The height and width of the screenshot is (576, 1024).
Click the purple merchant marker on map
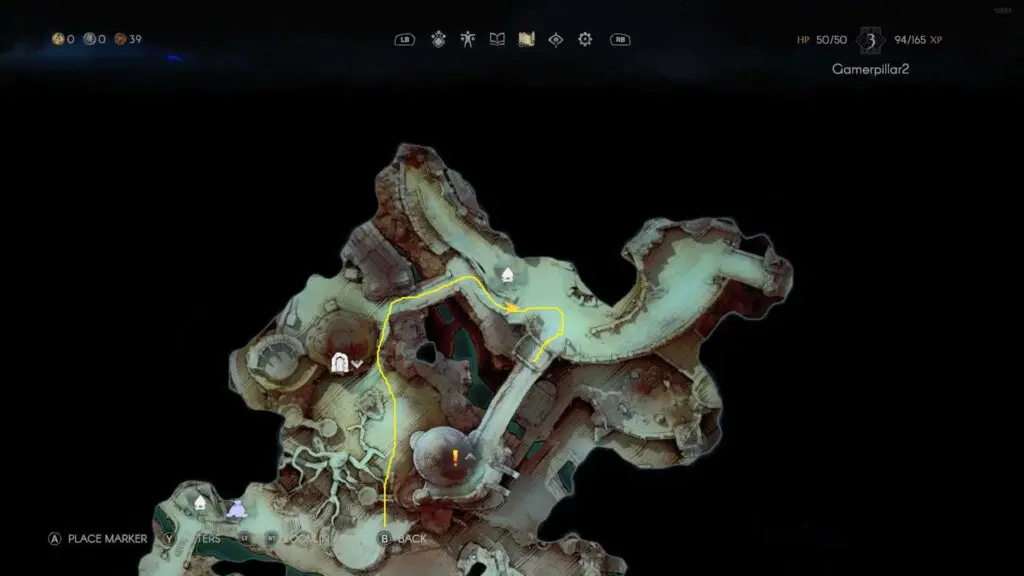click(x=235, y=510)
